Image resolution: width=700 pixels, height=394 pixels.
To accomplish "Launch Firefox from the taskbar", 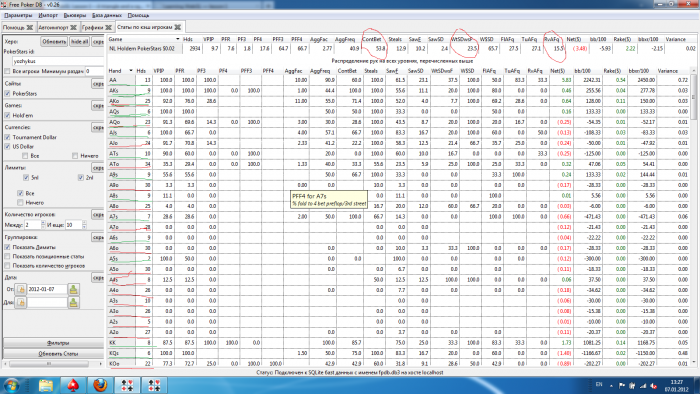I will tap(100, 385).
